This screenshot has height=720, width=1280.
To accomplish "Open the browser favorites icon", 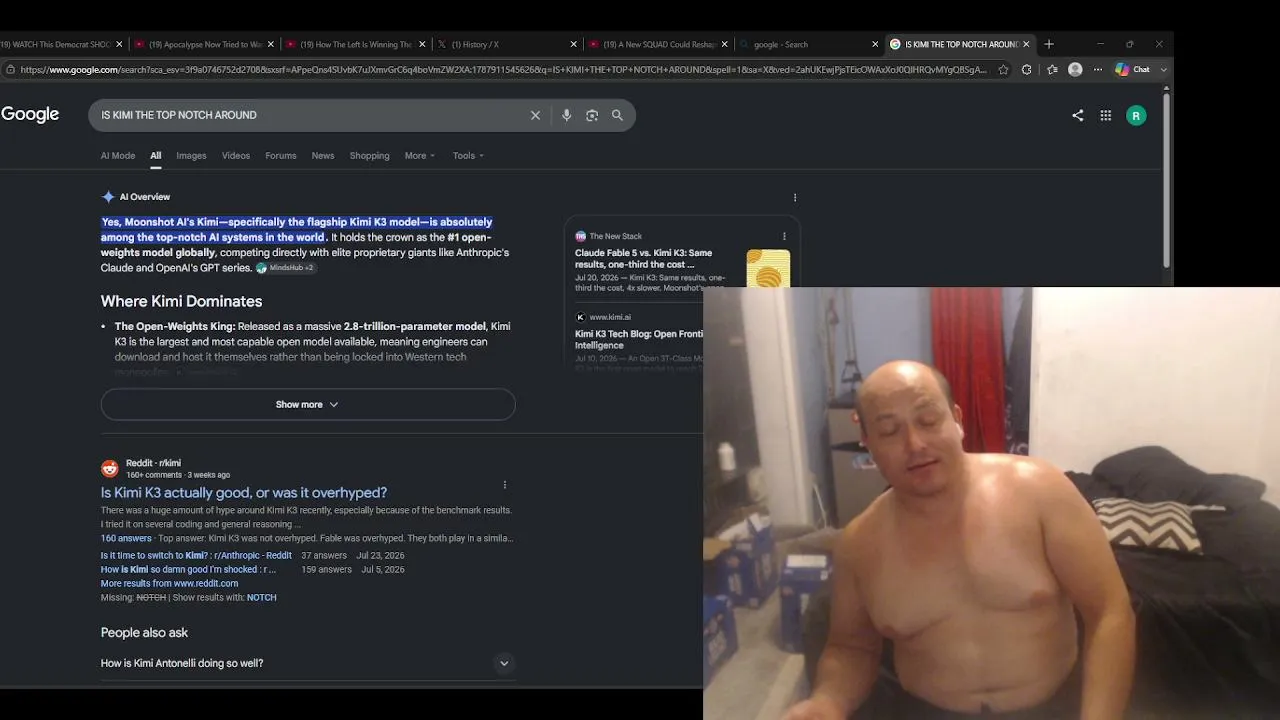I will click(x=1052, y=70).
